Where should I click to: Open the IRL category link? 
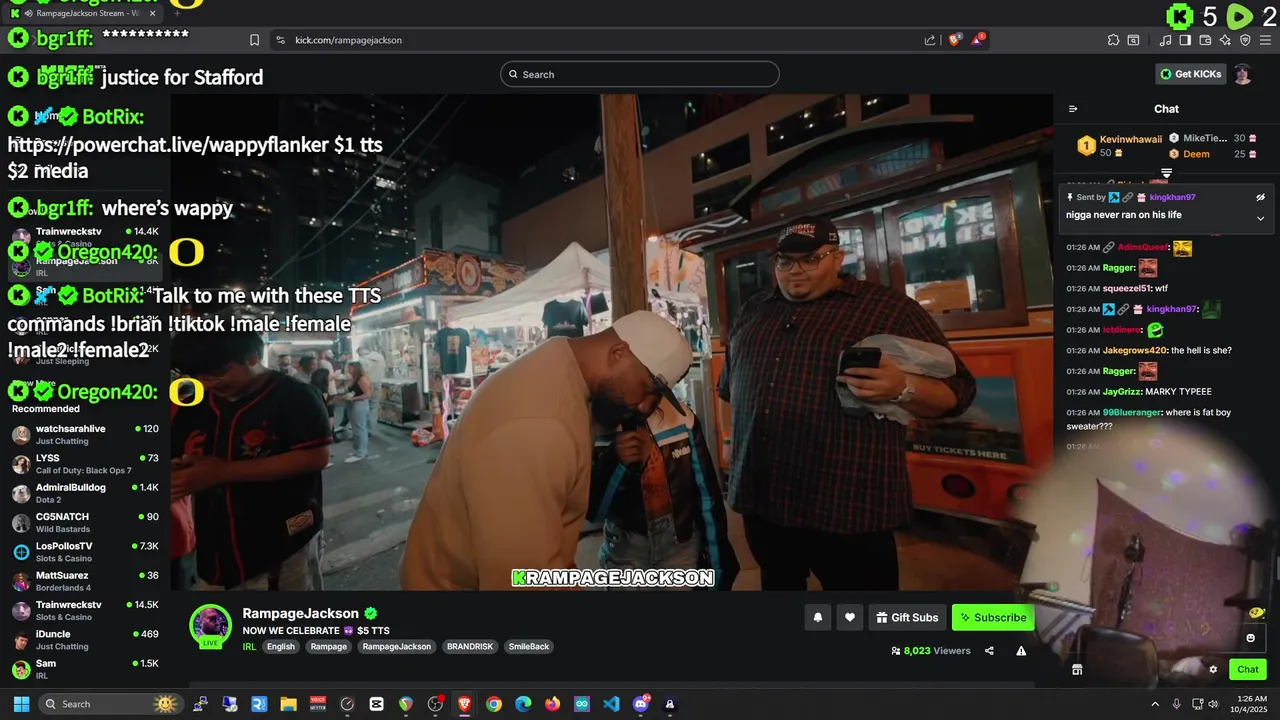click(249, 647)
